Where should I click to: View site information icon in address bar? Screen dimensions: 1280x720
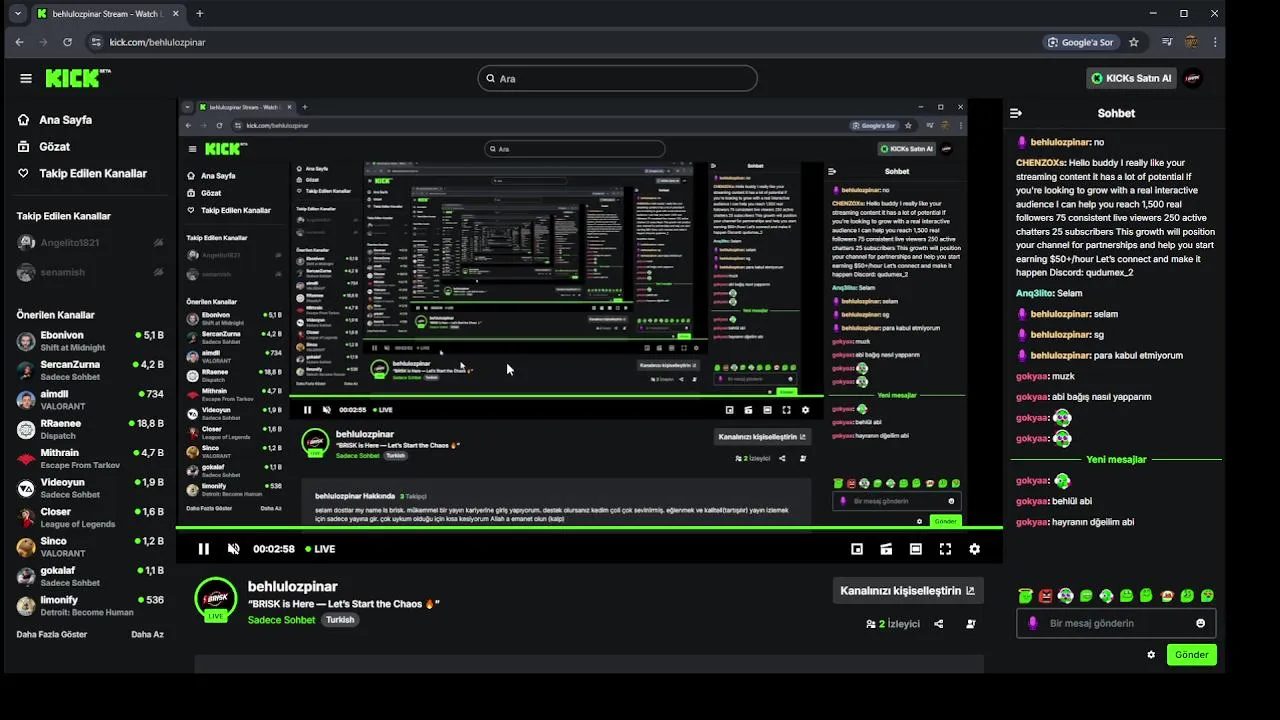[x=96, y=42]
